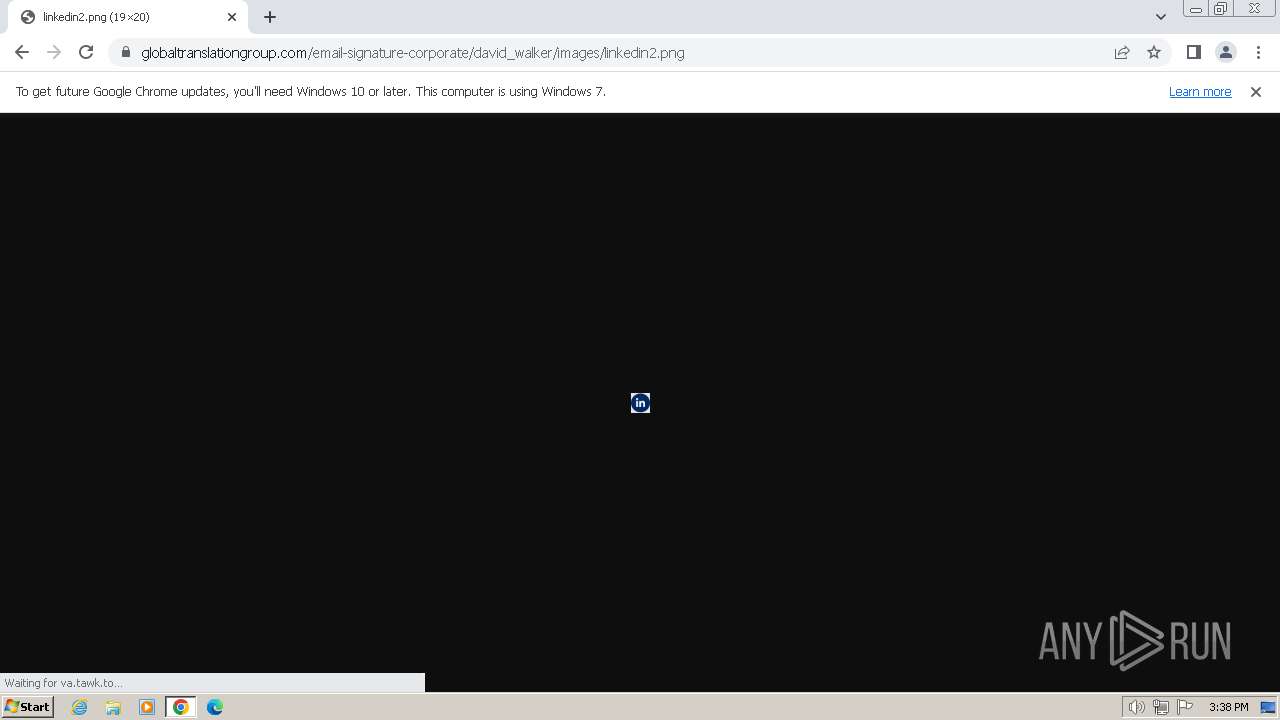The image size is (1280, 720).
Task: Open the network status tray icon
Action: click(x=1161, y=707)
